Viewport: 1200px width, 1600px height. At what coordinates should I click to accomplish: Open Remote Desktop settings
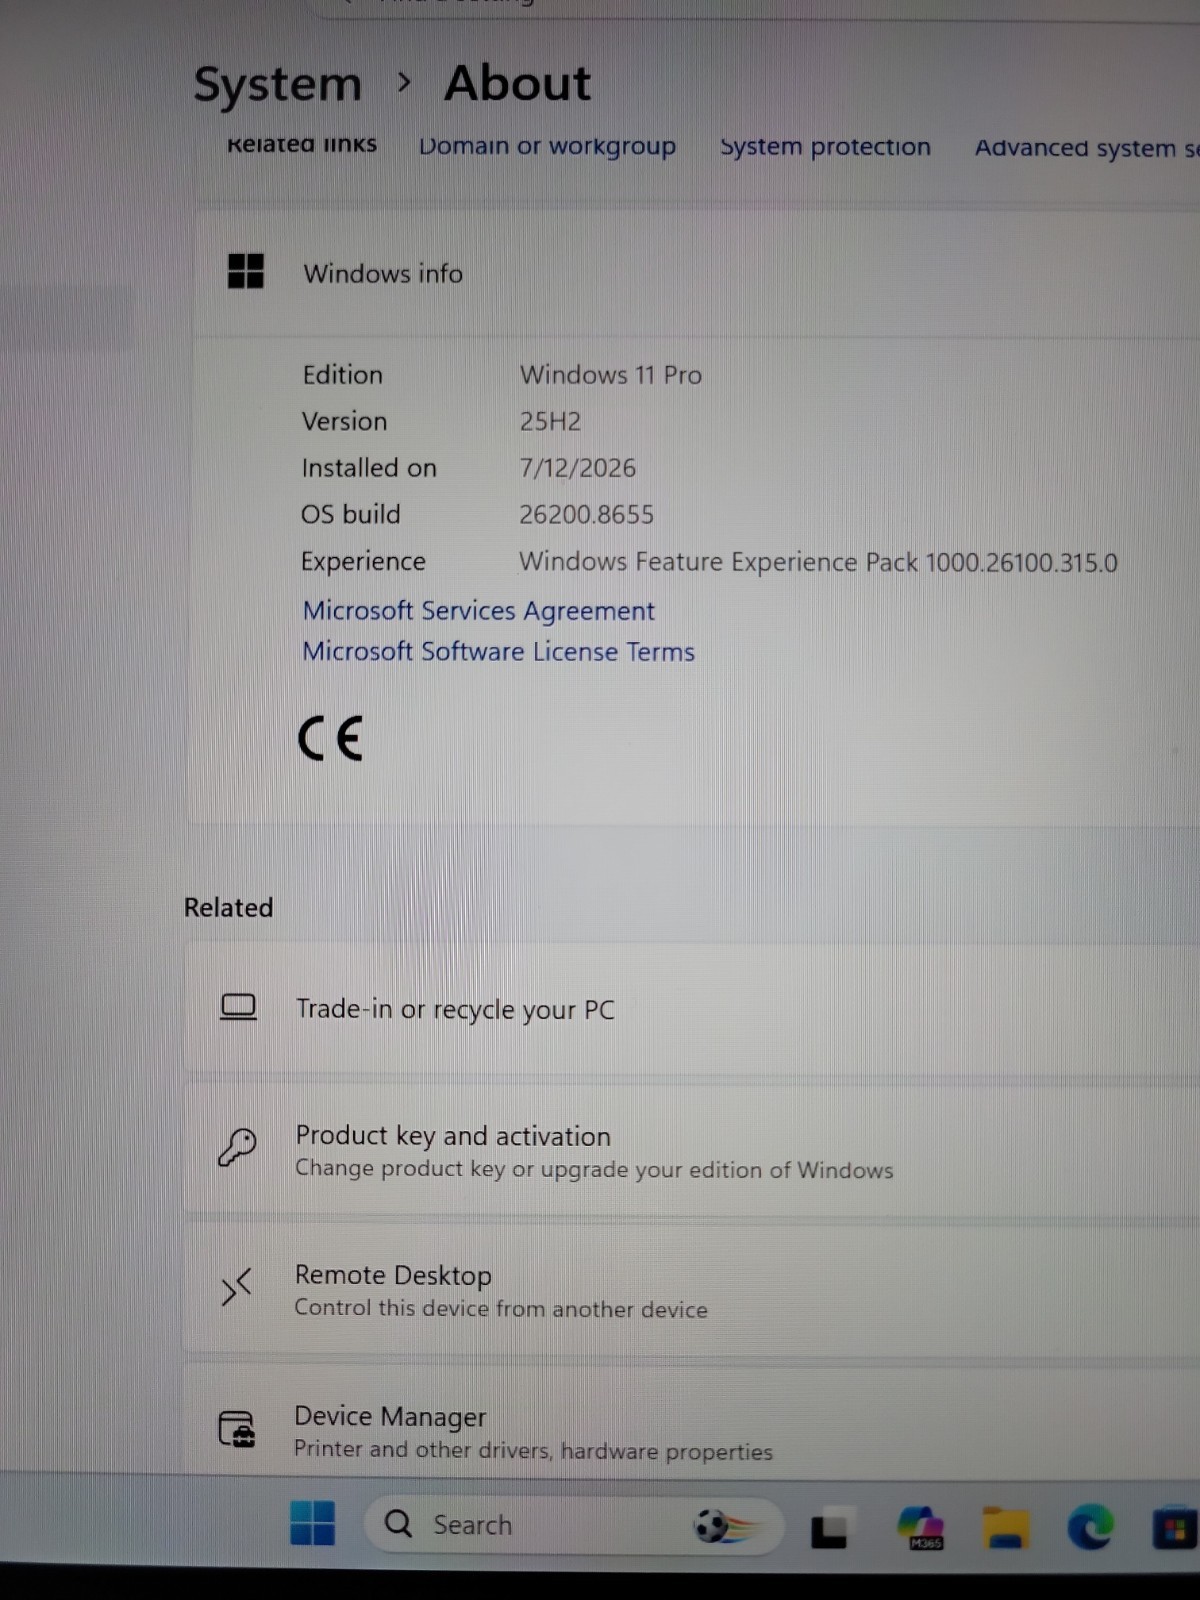(692, 1290)
